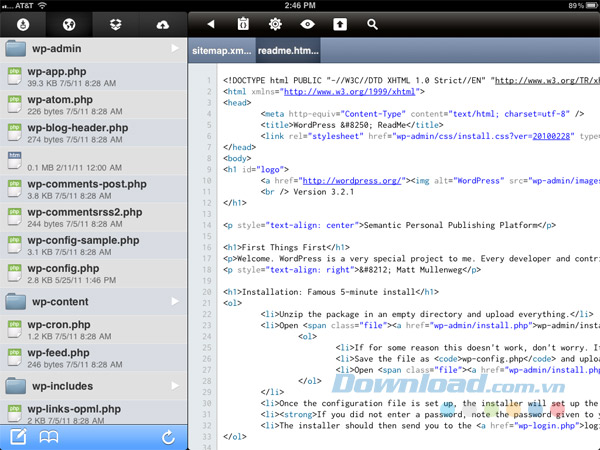Click the www.w3.org/1999/xhtml link on line 2
Viewport: 600px width, 450px height.
349,91
